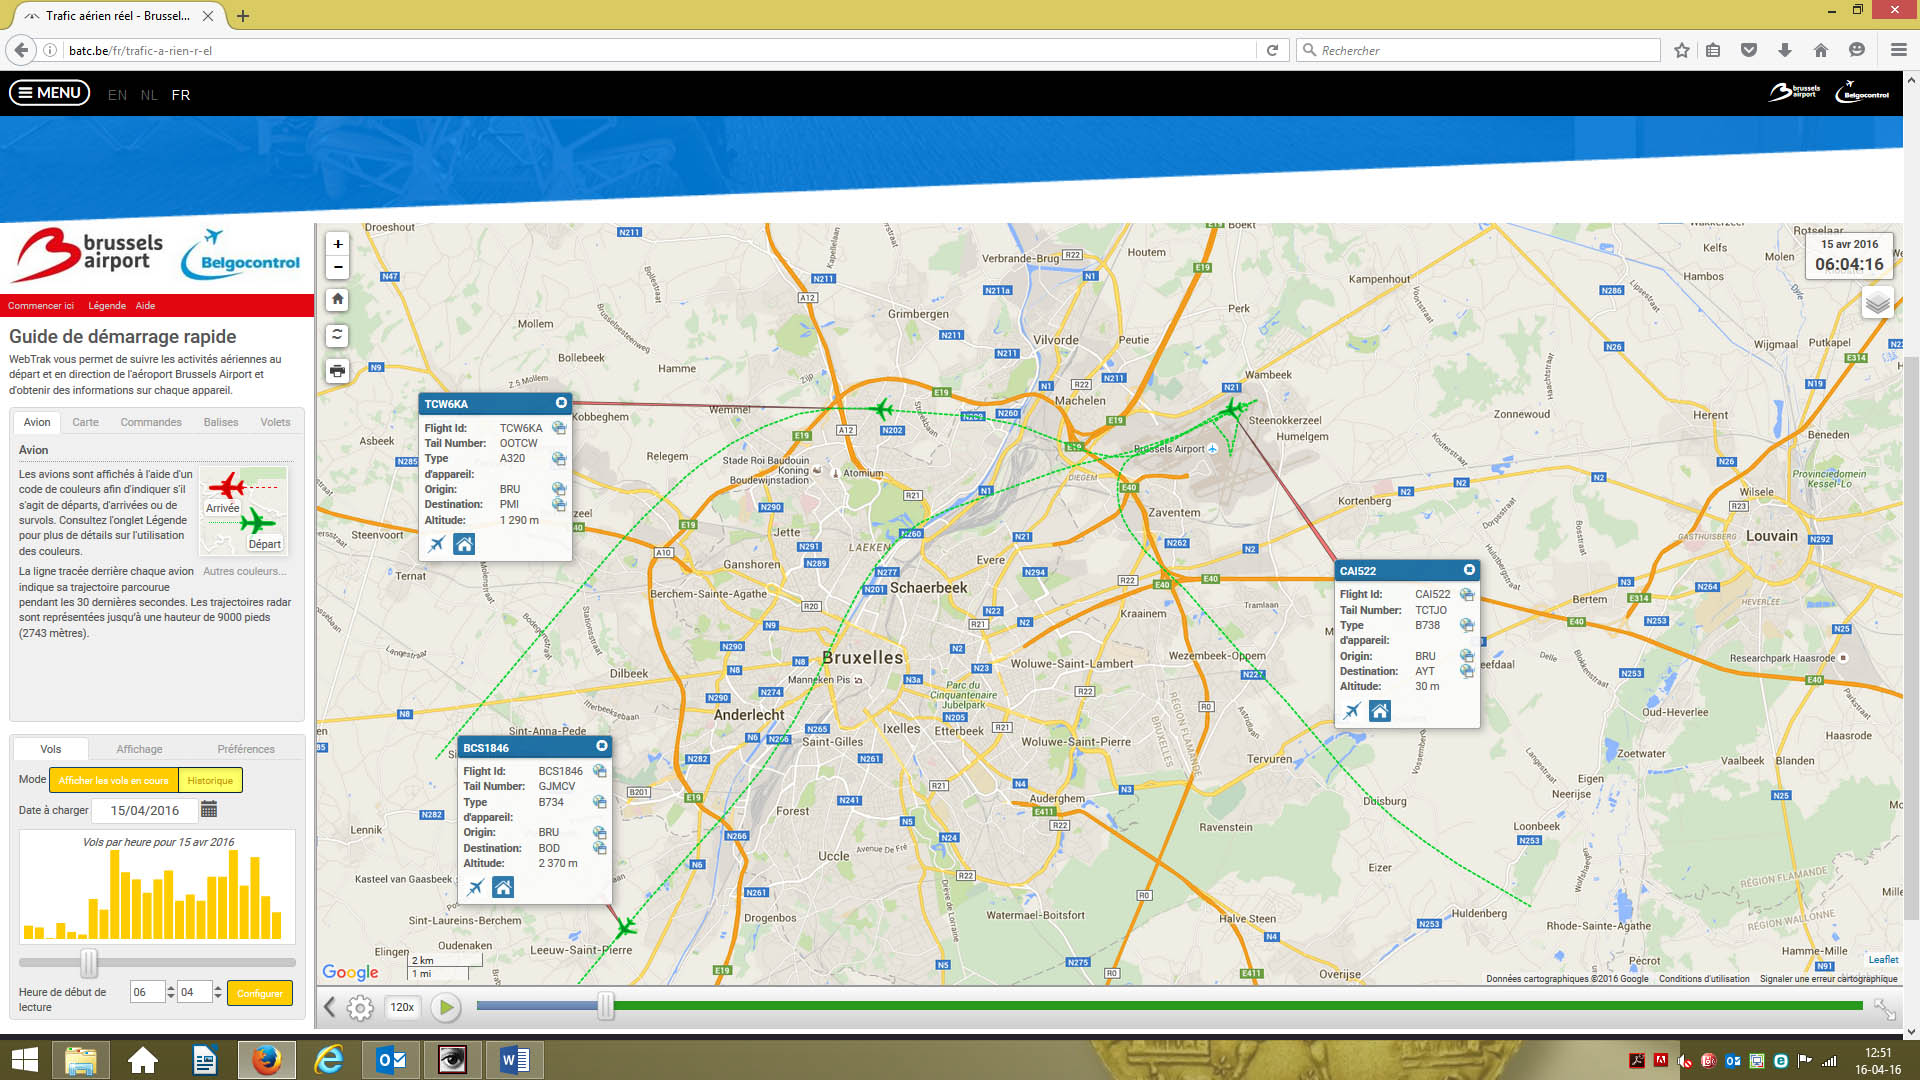The image size is (1920, 1080).
Task: Reset map to home view
Action: pos(338,299)
